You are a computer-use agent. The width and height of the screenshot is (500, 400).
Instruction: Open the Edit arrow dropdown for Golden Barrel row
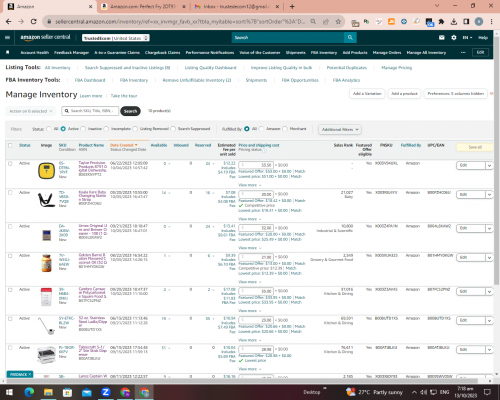[489, 258]
